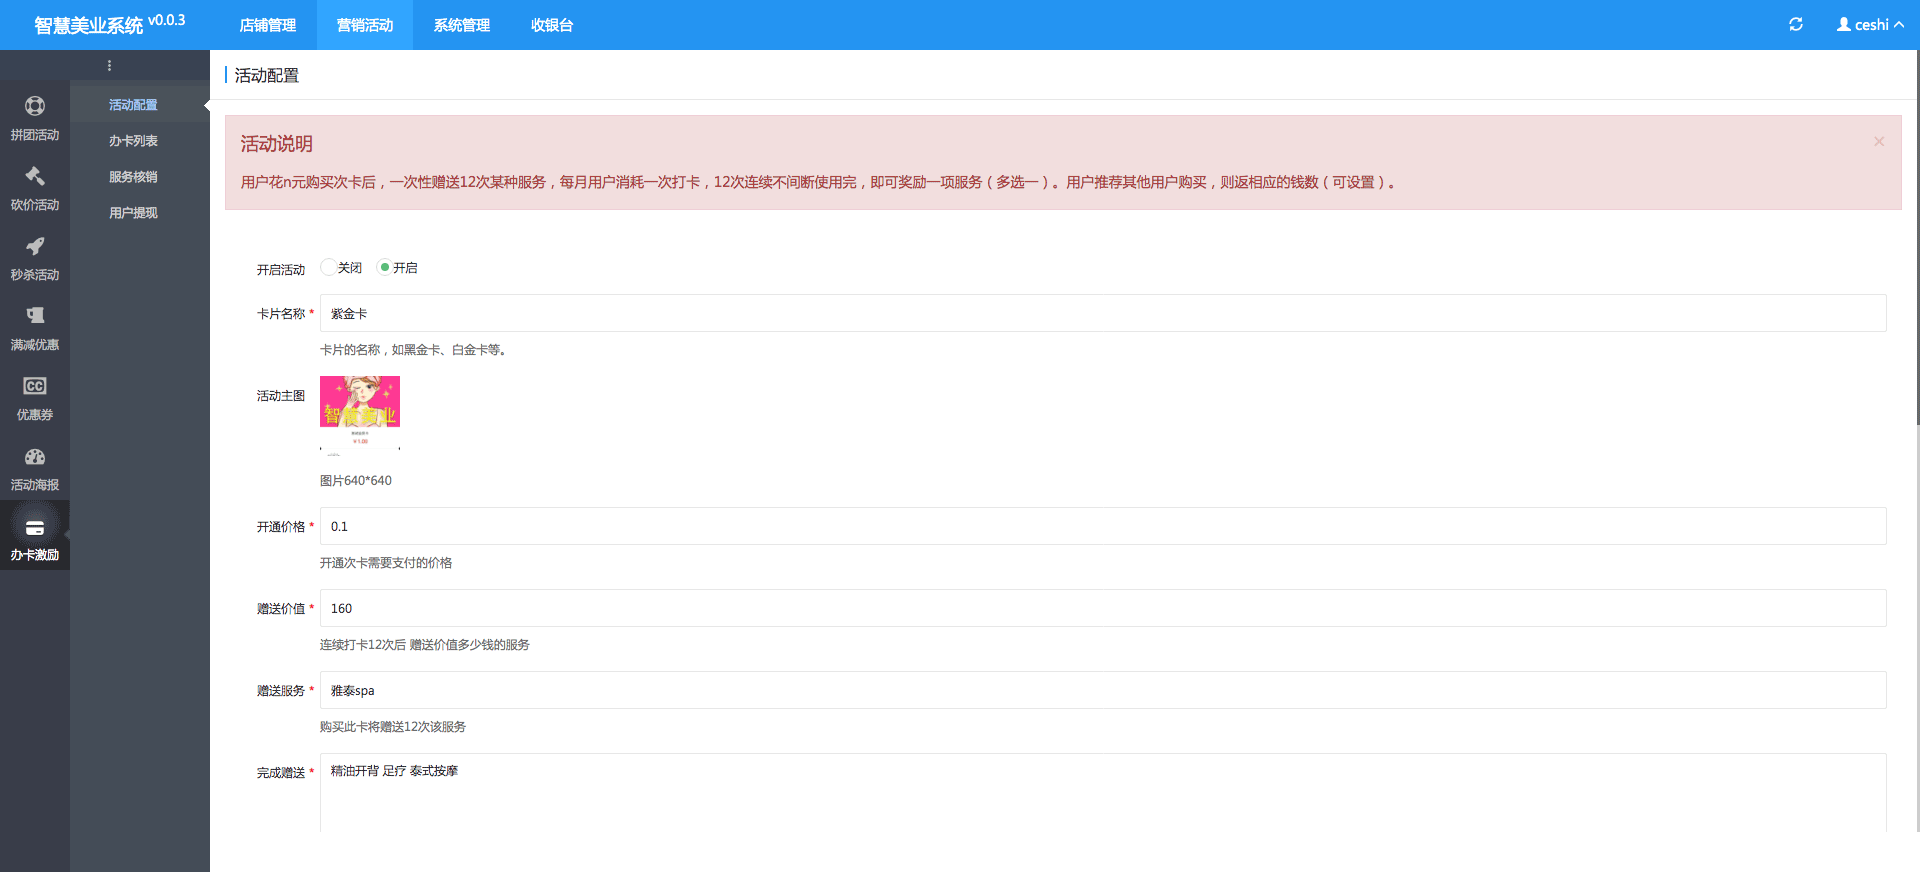Select the 开启 radio button

click(x=384, y=267)
